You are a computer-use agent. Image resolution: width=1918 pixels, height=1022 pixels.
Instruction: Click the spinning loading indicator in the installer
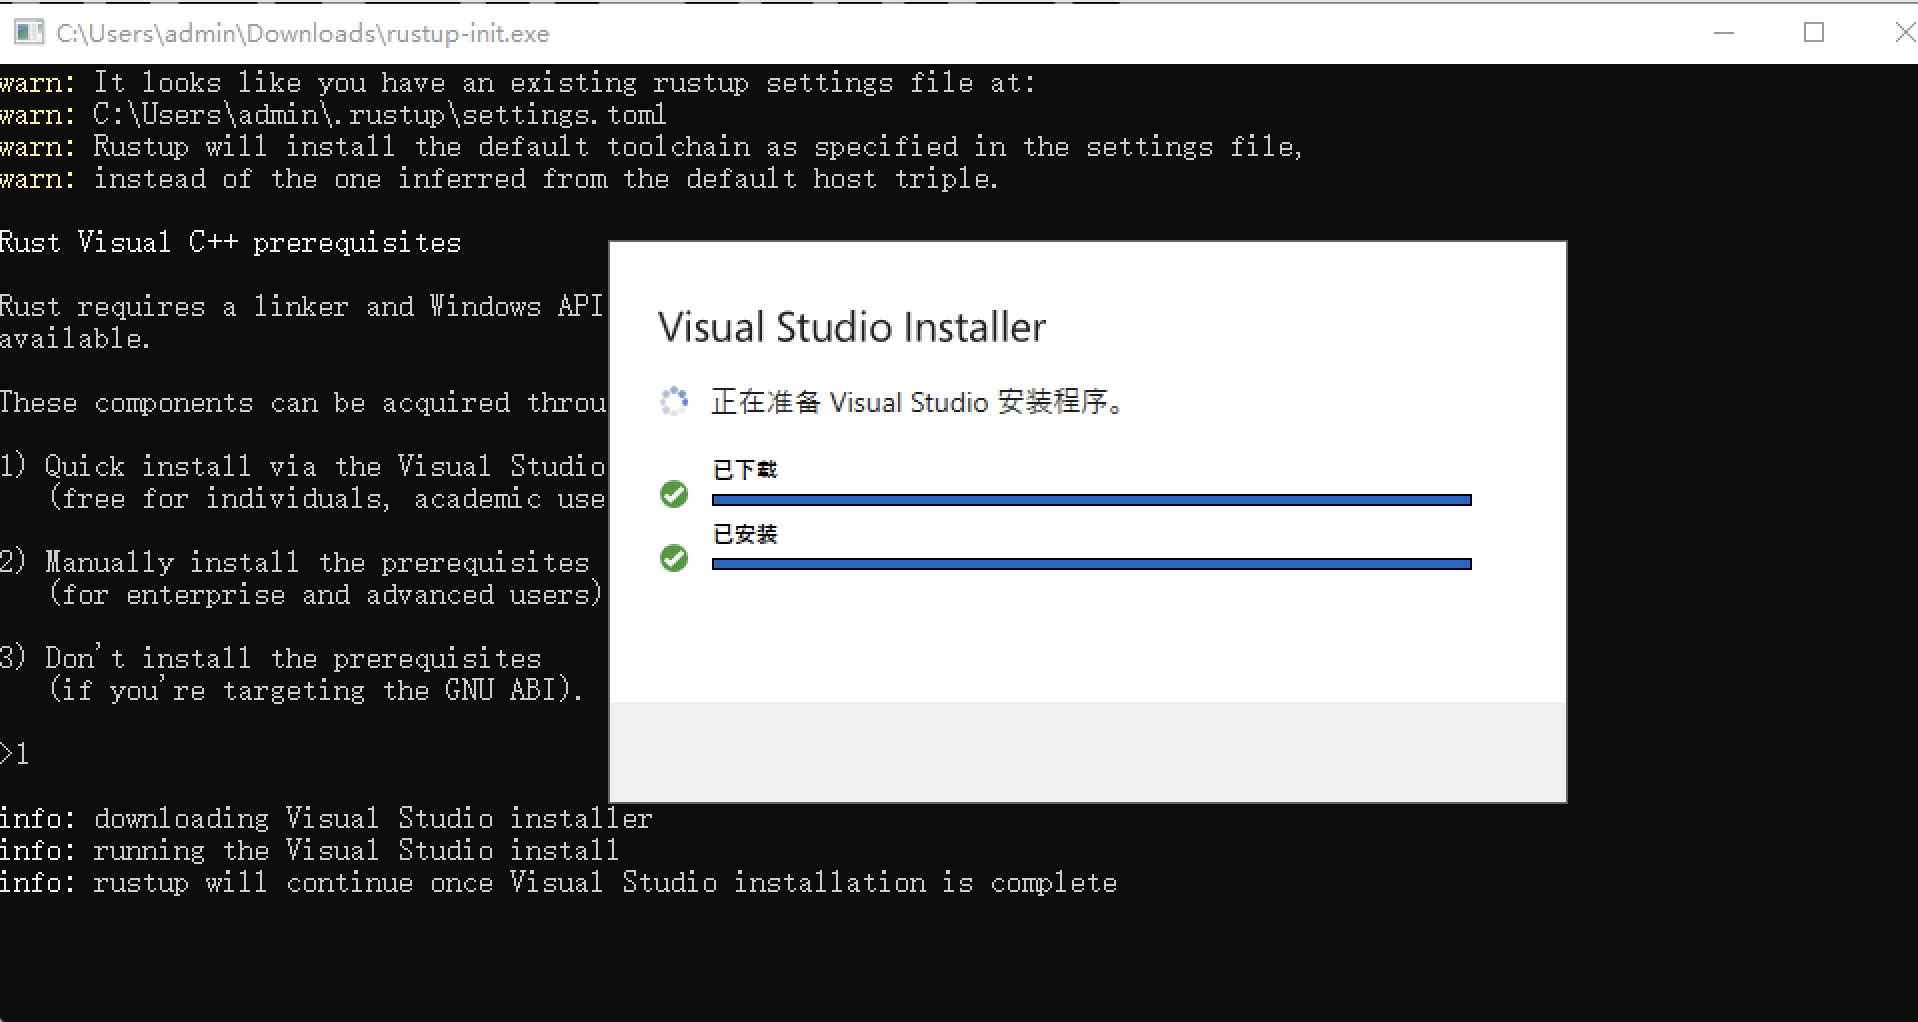coord(674,402)
